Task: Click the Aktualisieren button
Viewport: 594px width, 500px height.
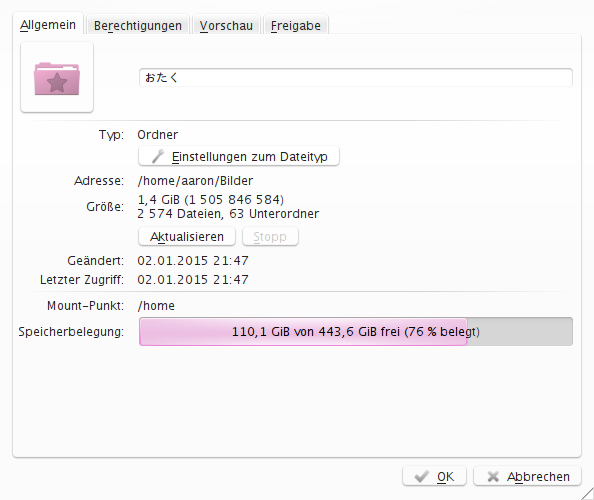Action: [187, 237]
